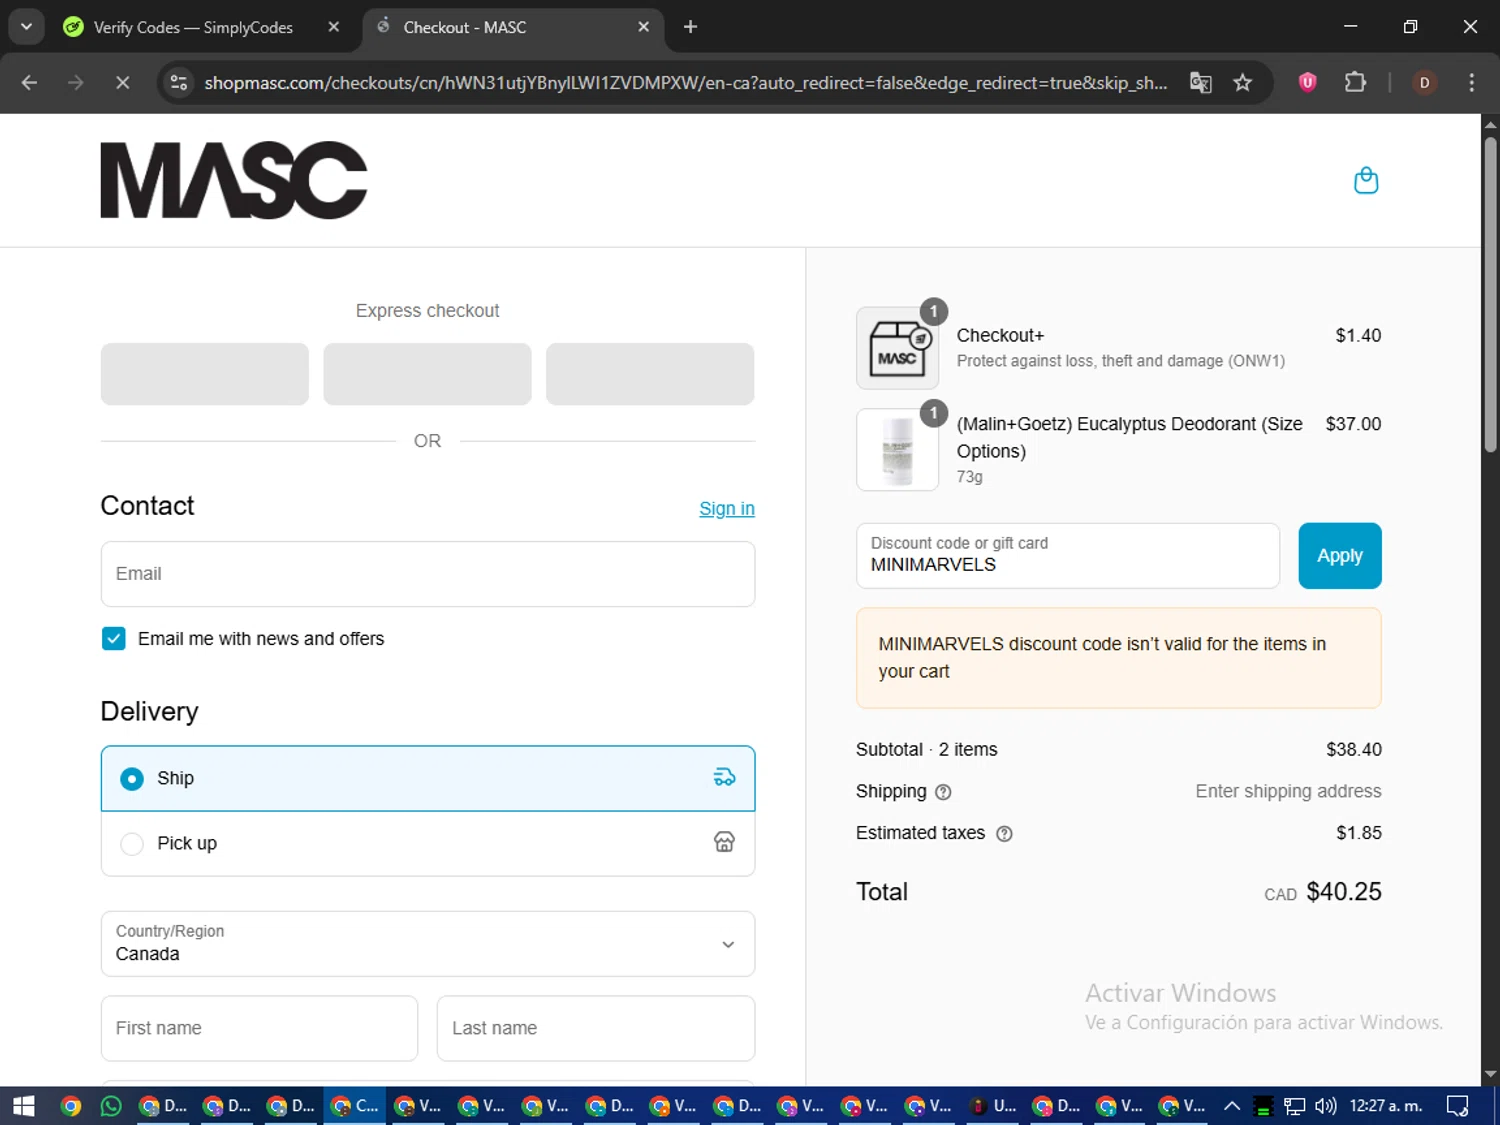Click the third Express checkout placeholder button
This screenshot has width=1500, height=1125.
tap(650, 374)
